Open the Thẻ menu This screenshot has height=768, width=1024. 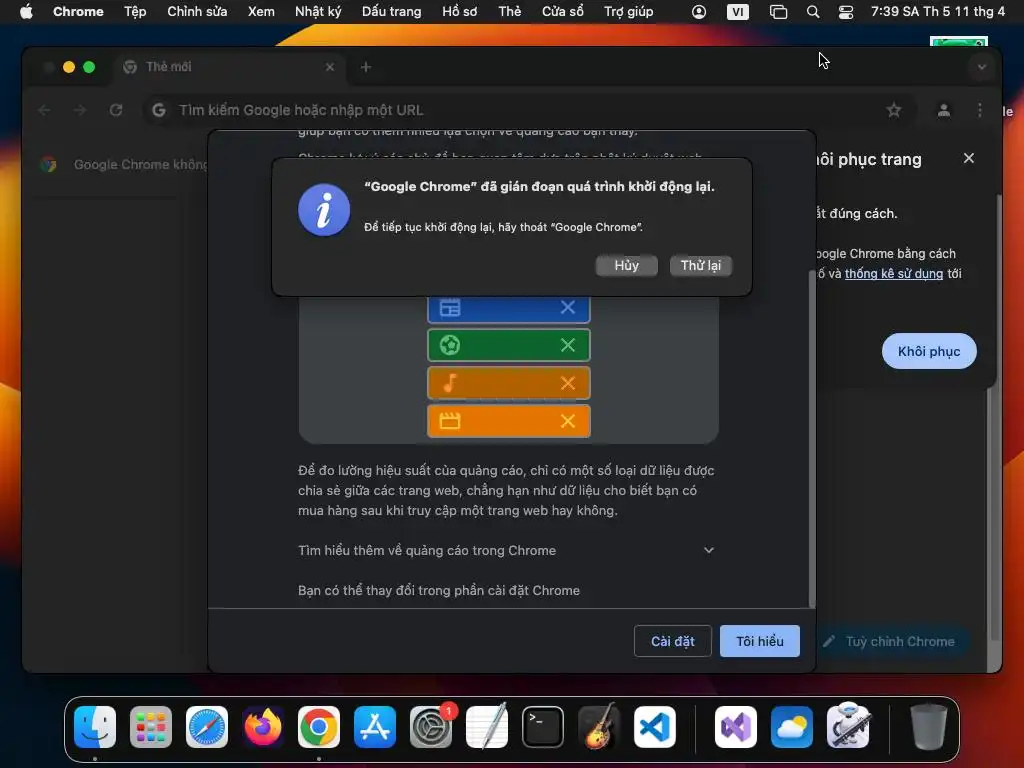[x=509, y=12]
